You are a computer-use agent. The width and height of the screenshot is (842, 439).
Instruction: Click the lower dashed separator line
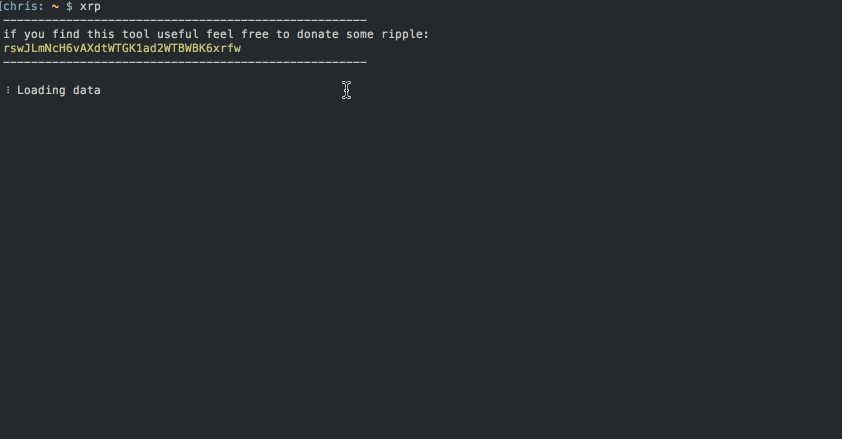click(185, 63)
